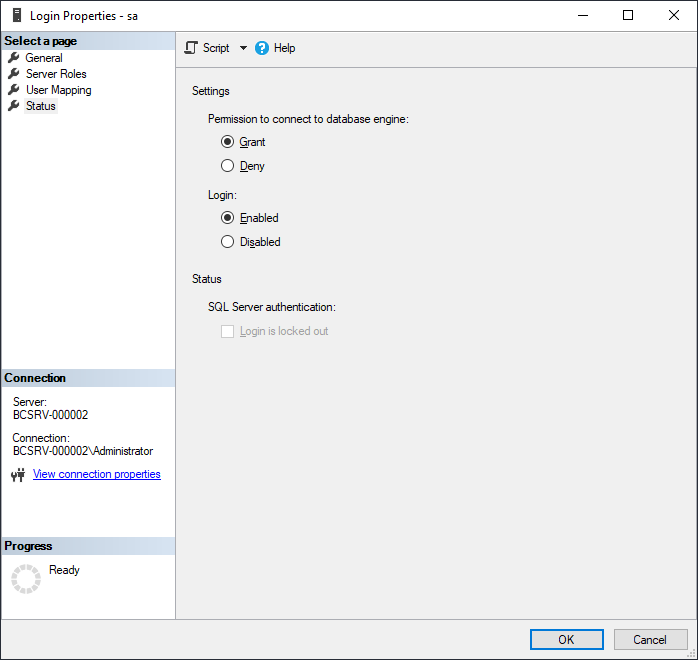
Task: Click wrench icon next to User Mapping
Action: point(14,89)
